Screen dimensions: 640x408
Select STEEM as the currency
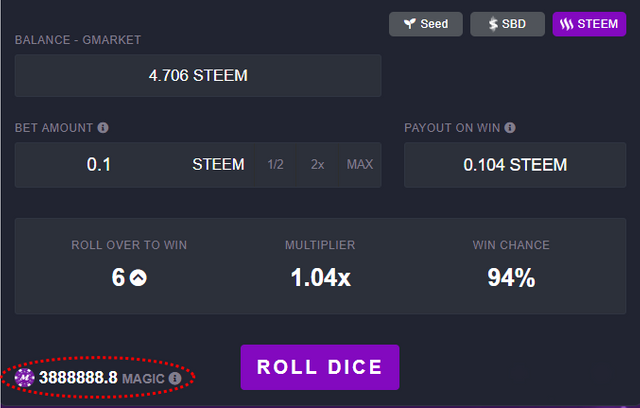[x=589, y=24]
